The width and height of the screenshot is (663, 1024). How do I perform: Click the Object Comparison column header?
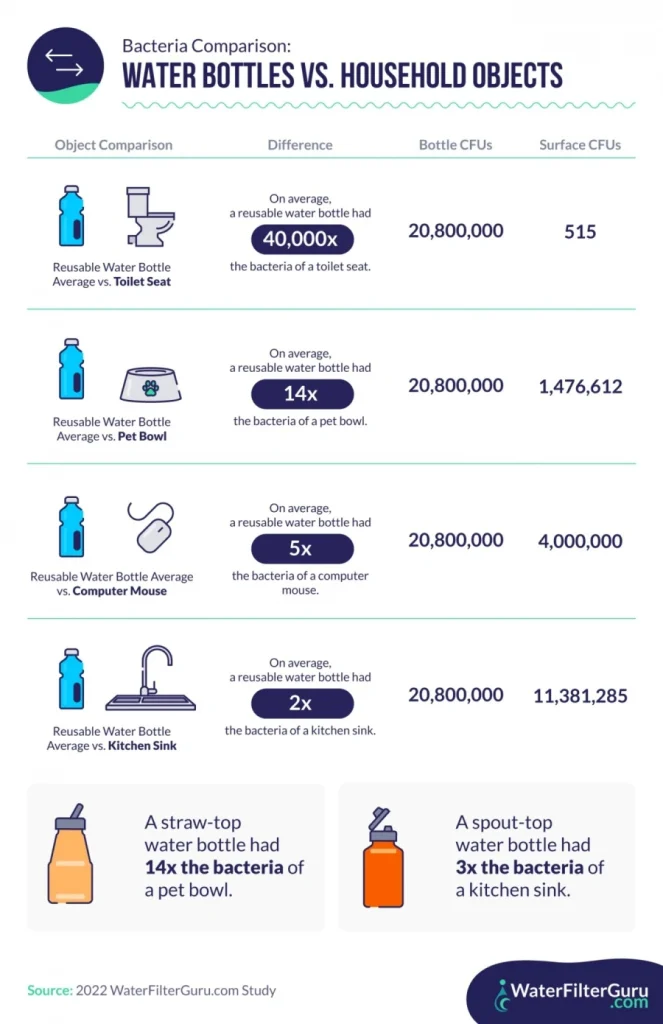tap(113, 145)
